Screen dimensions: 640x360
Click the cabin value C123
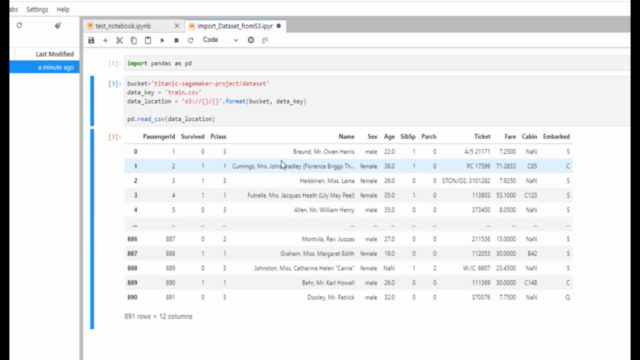coord(531,196)
